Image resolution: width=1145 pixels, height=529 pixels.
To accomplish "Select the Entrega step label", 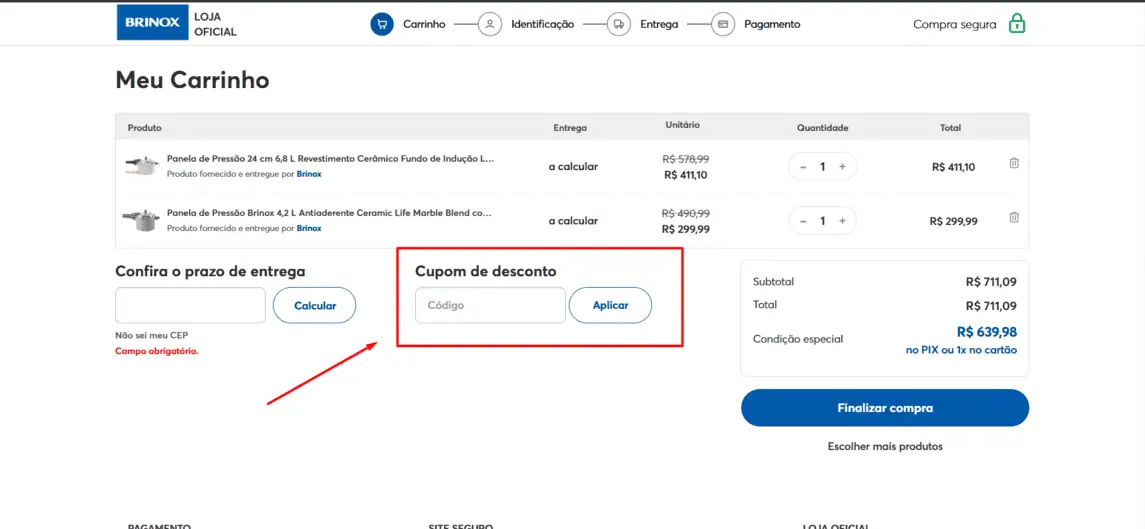I will [659, 24].
